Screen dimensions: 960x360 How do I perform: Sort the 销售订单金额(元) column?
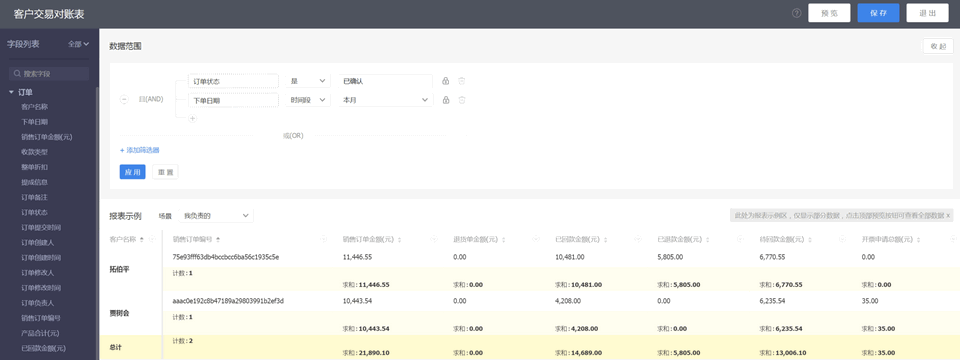point(401,239)
